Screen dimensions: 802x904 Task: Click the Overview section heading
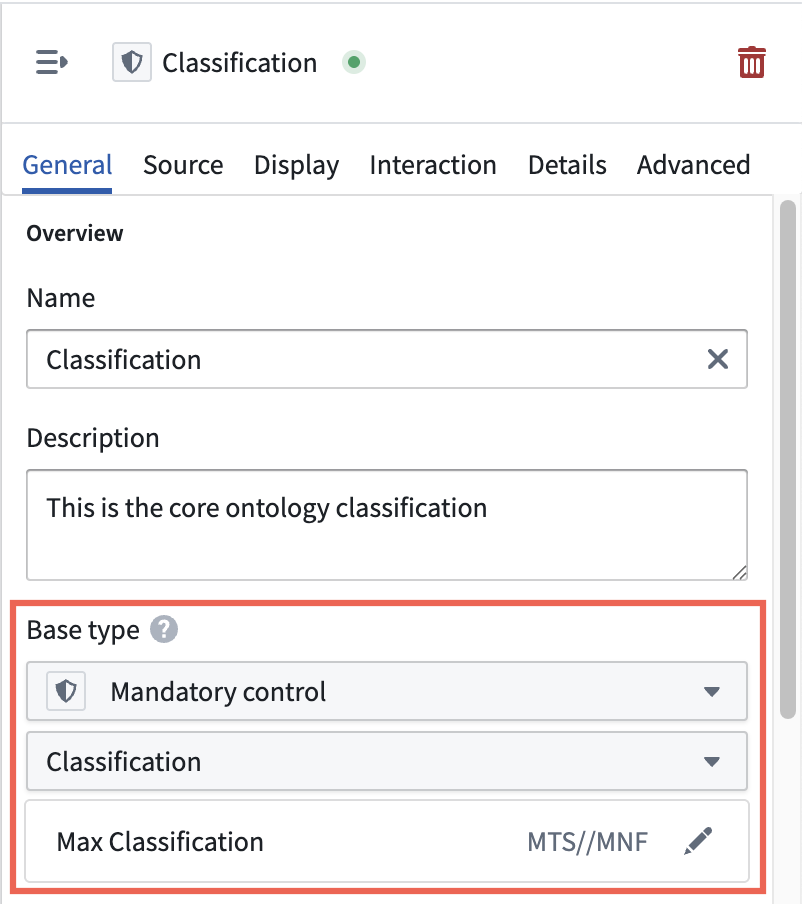coord(75,233)
